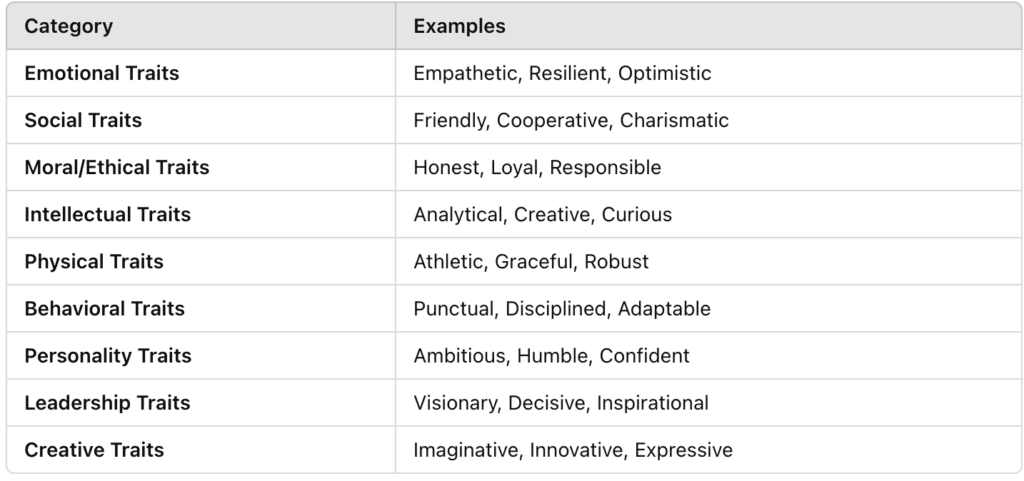Click the Ambitious, Humble, Confident cell
The image size is (1024, 481).
pos(551,355)
